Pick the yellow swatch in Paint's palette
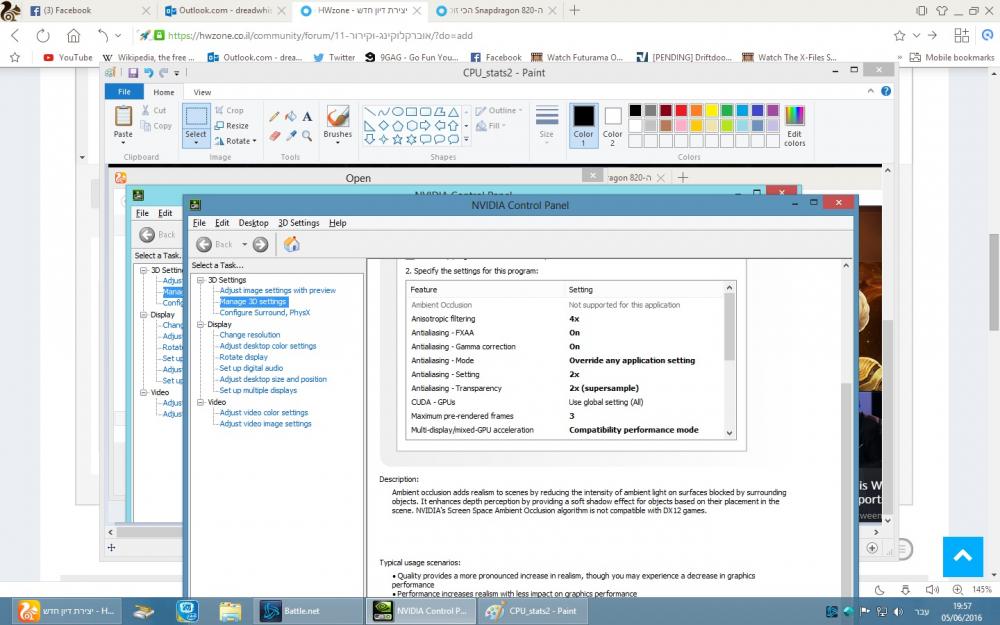Viewport: 1000px width, 625px height. click(712, 110)
